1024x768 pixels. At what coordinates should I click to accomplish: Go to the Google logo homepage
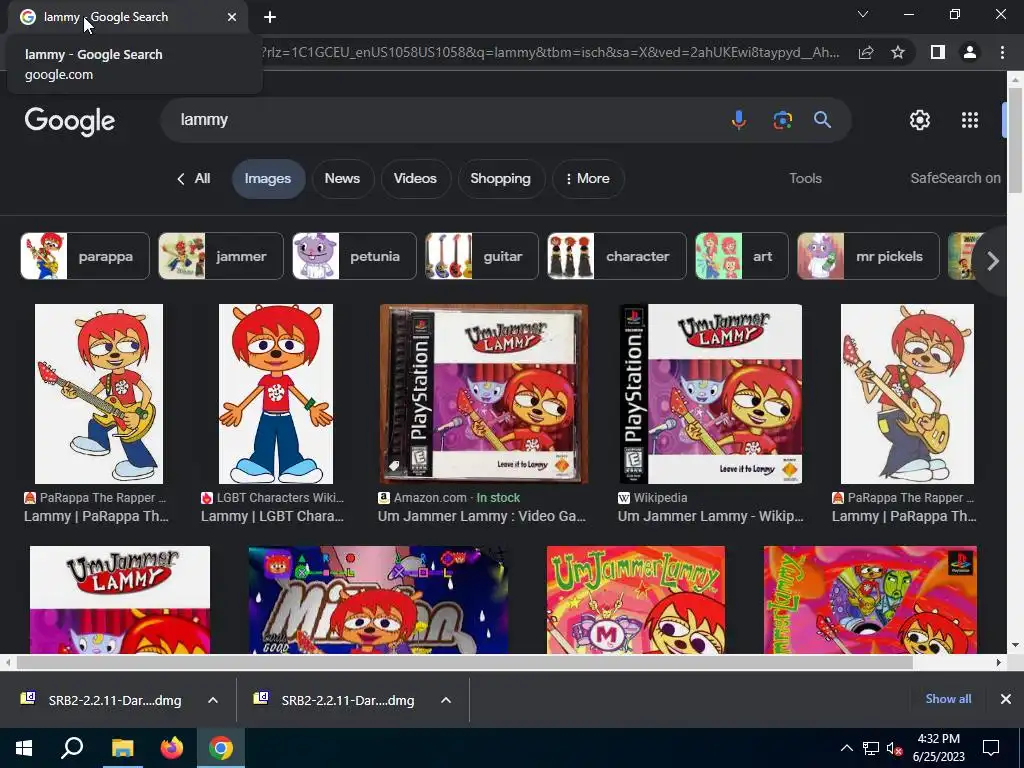(x=70, y=121)
